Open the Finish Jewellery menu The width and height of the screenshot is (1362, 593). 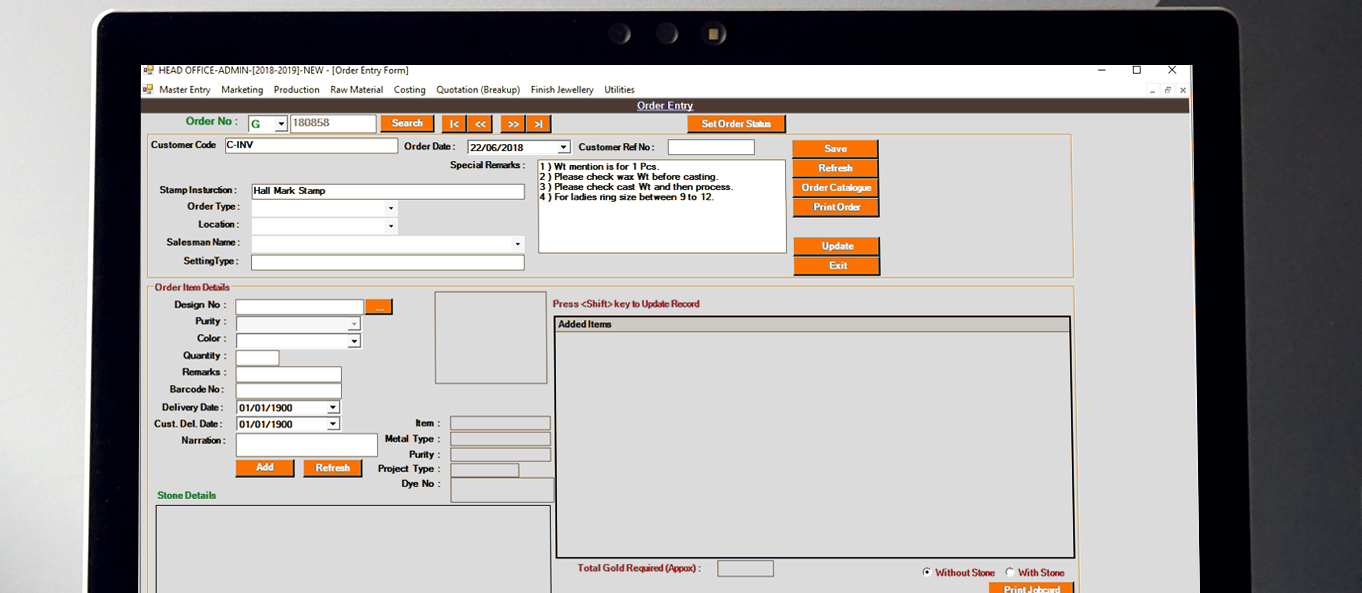561,90
